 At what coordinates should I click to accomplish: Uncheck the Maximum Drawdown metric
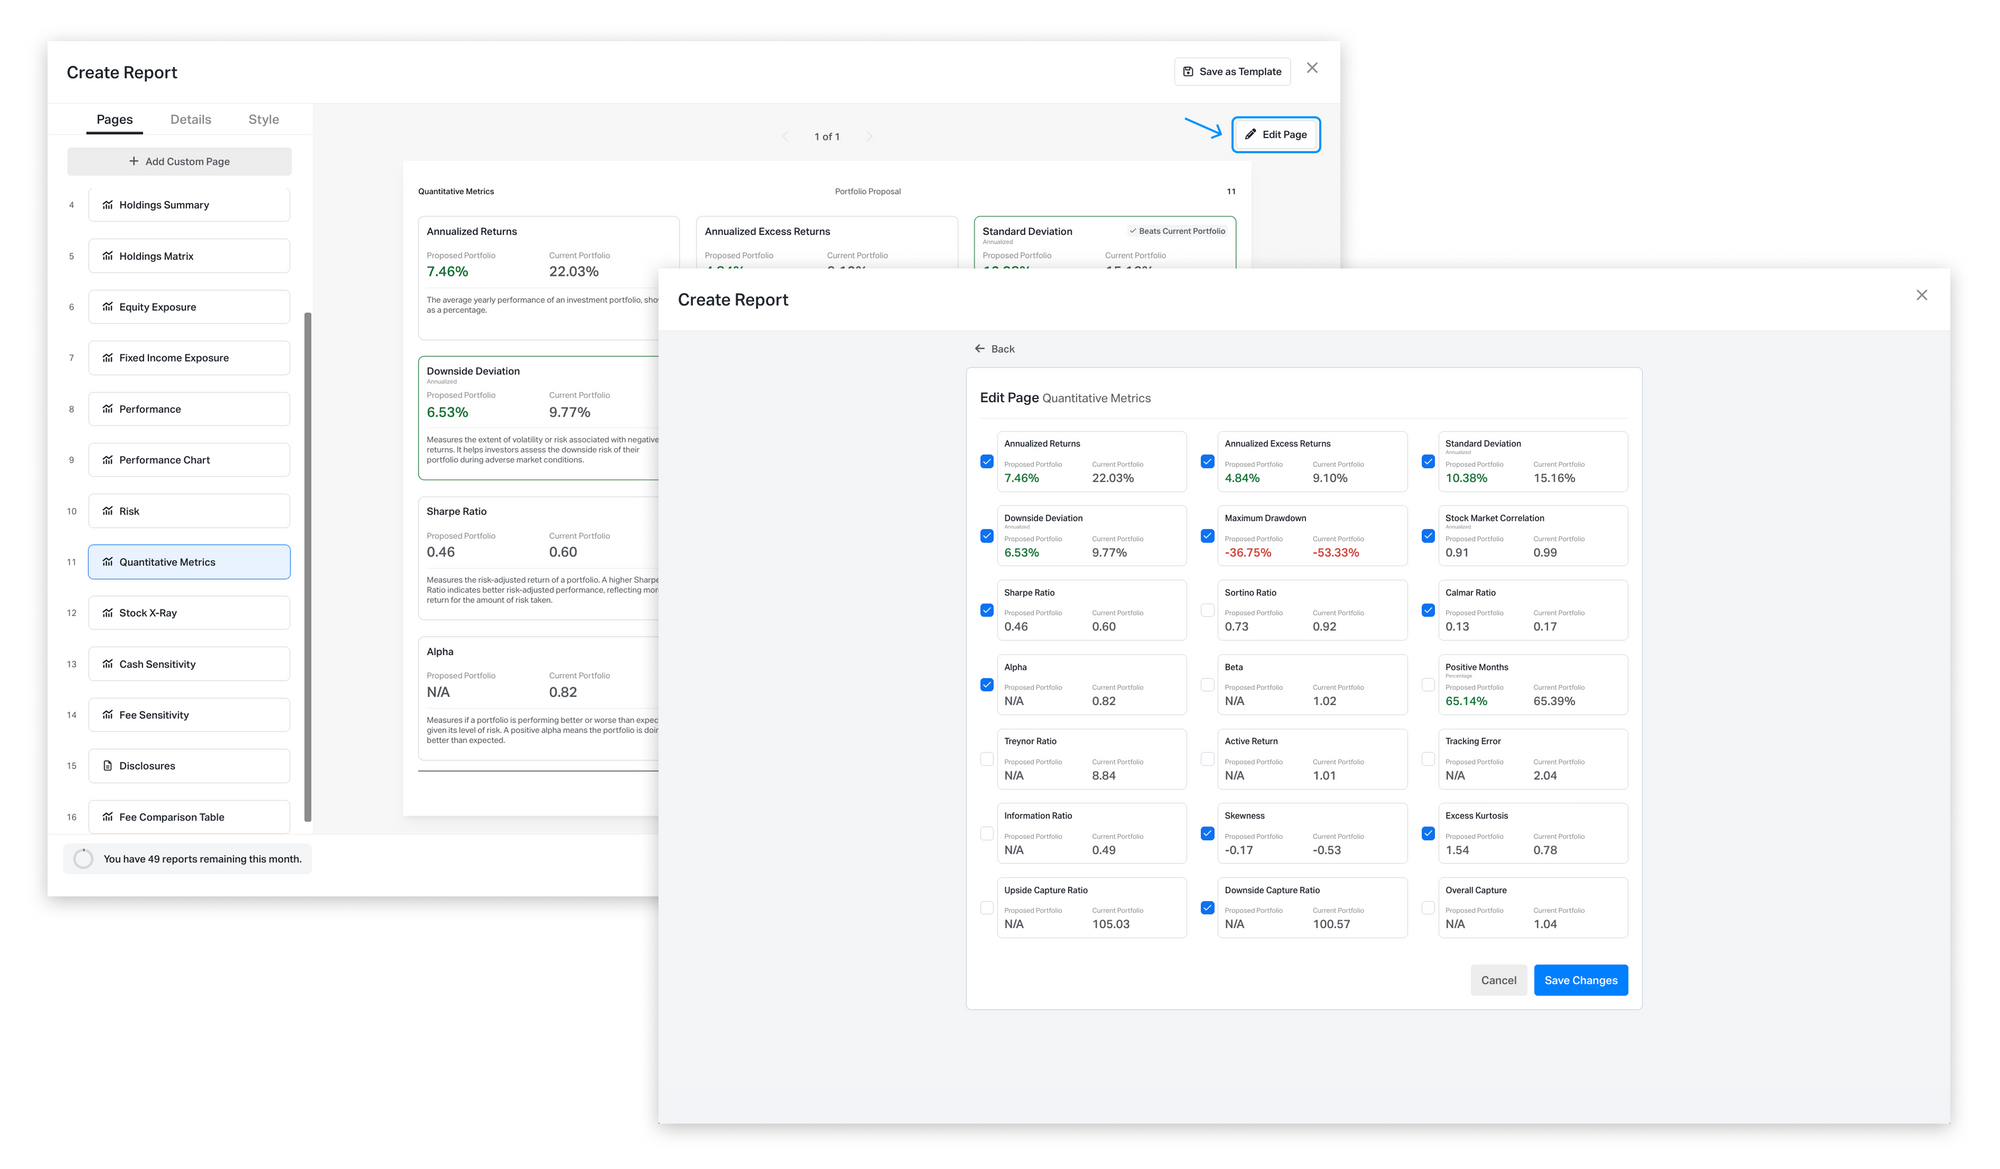pyautogui.click(x=1207, y=536)
